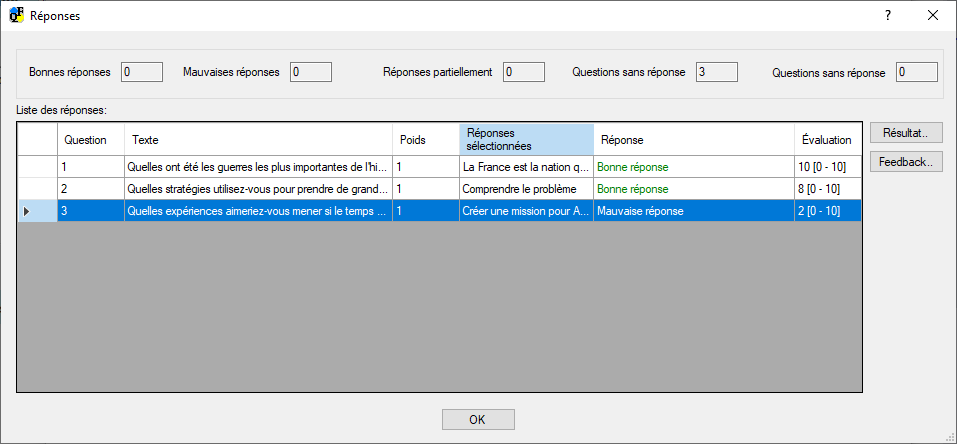The height and width of the screenshot is (444, 957).
Task: Select the "Comprendre le problème" answer cell
Action: 526,189
